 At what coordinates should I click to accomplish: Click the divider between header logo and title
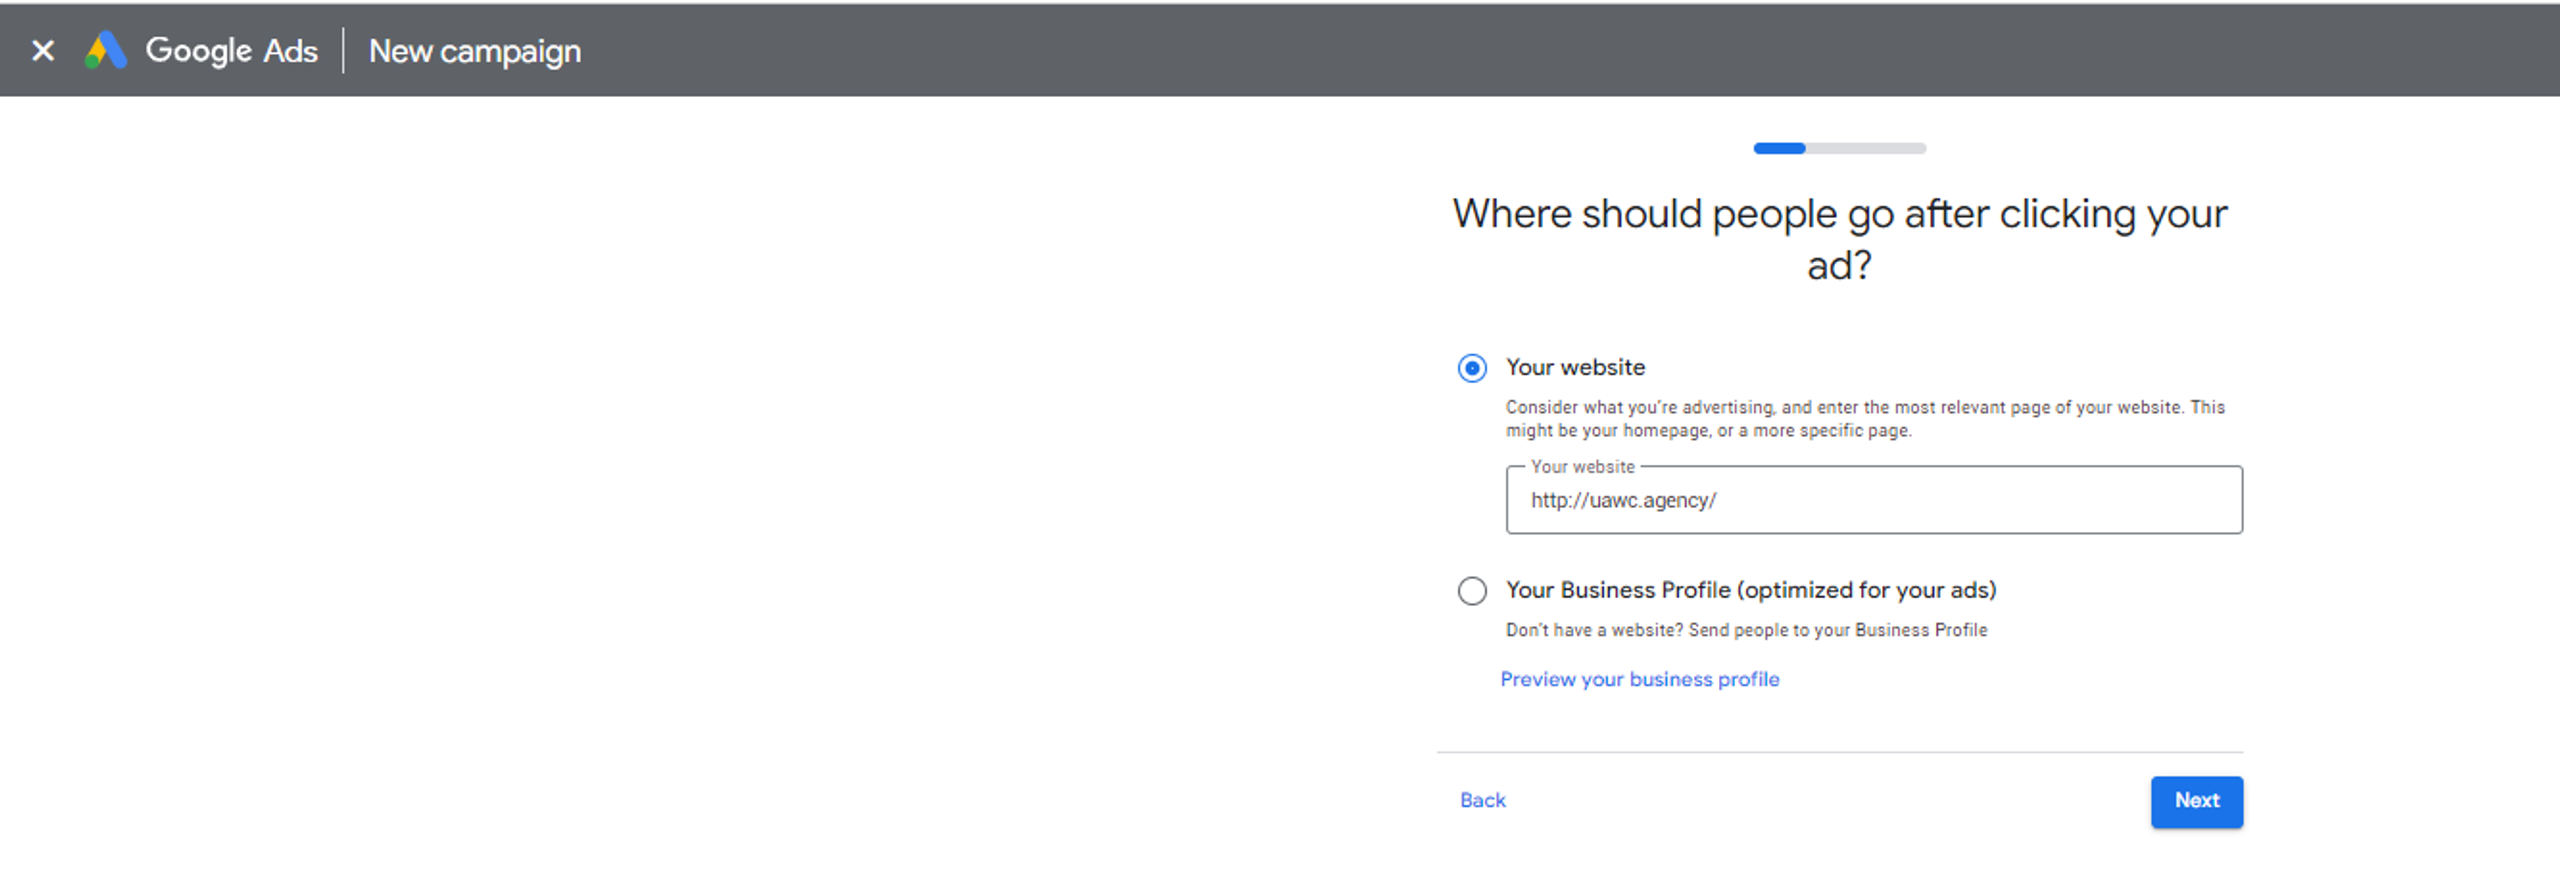(343, 50)
